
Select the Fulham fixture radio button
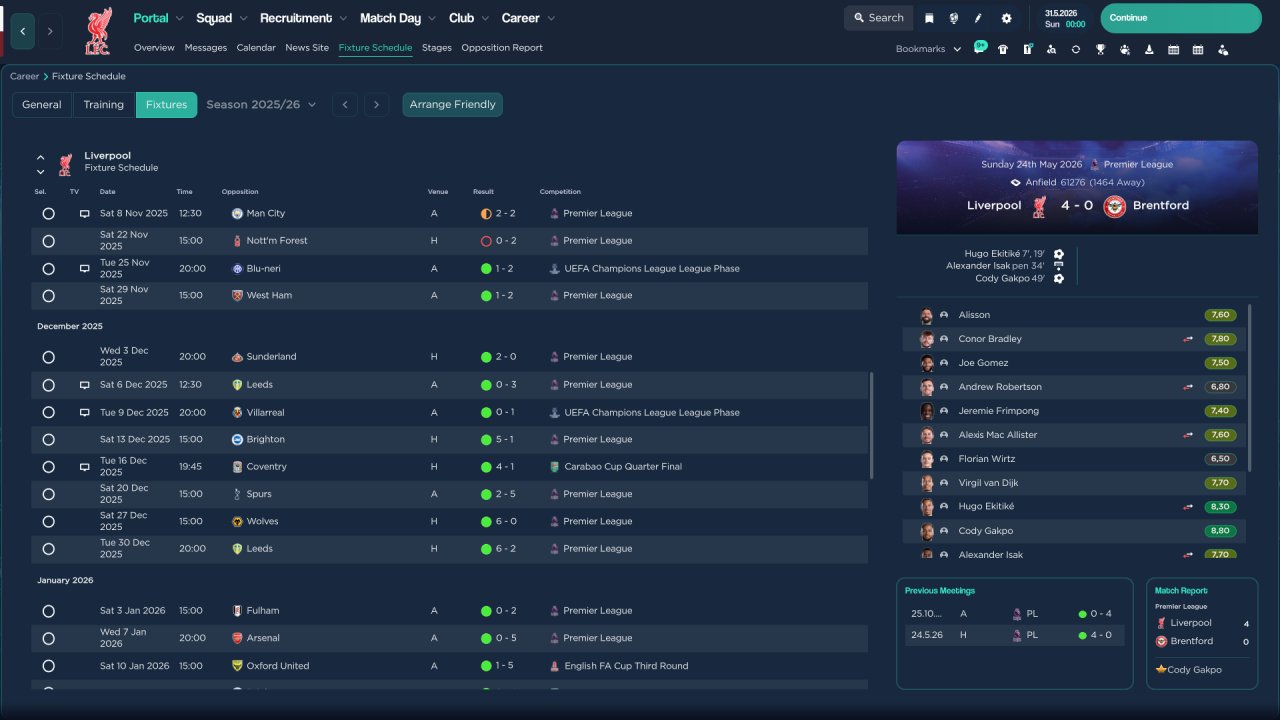(x=48, y=610)
